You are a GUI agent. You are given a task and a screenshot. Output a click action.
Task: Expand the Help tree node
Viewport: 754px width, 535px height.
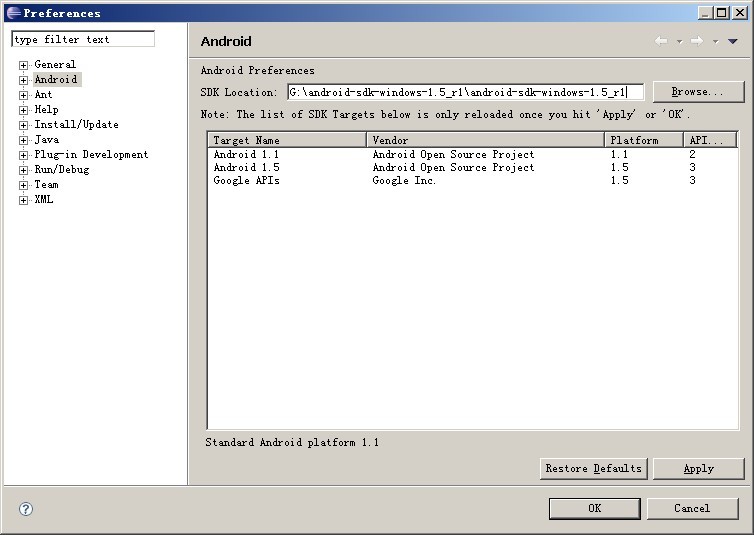[23, 110]
